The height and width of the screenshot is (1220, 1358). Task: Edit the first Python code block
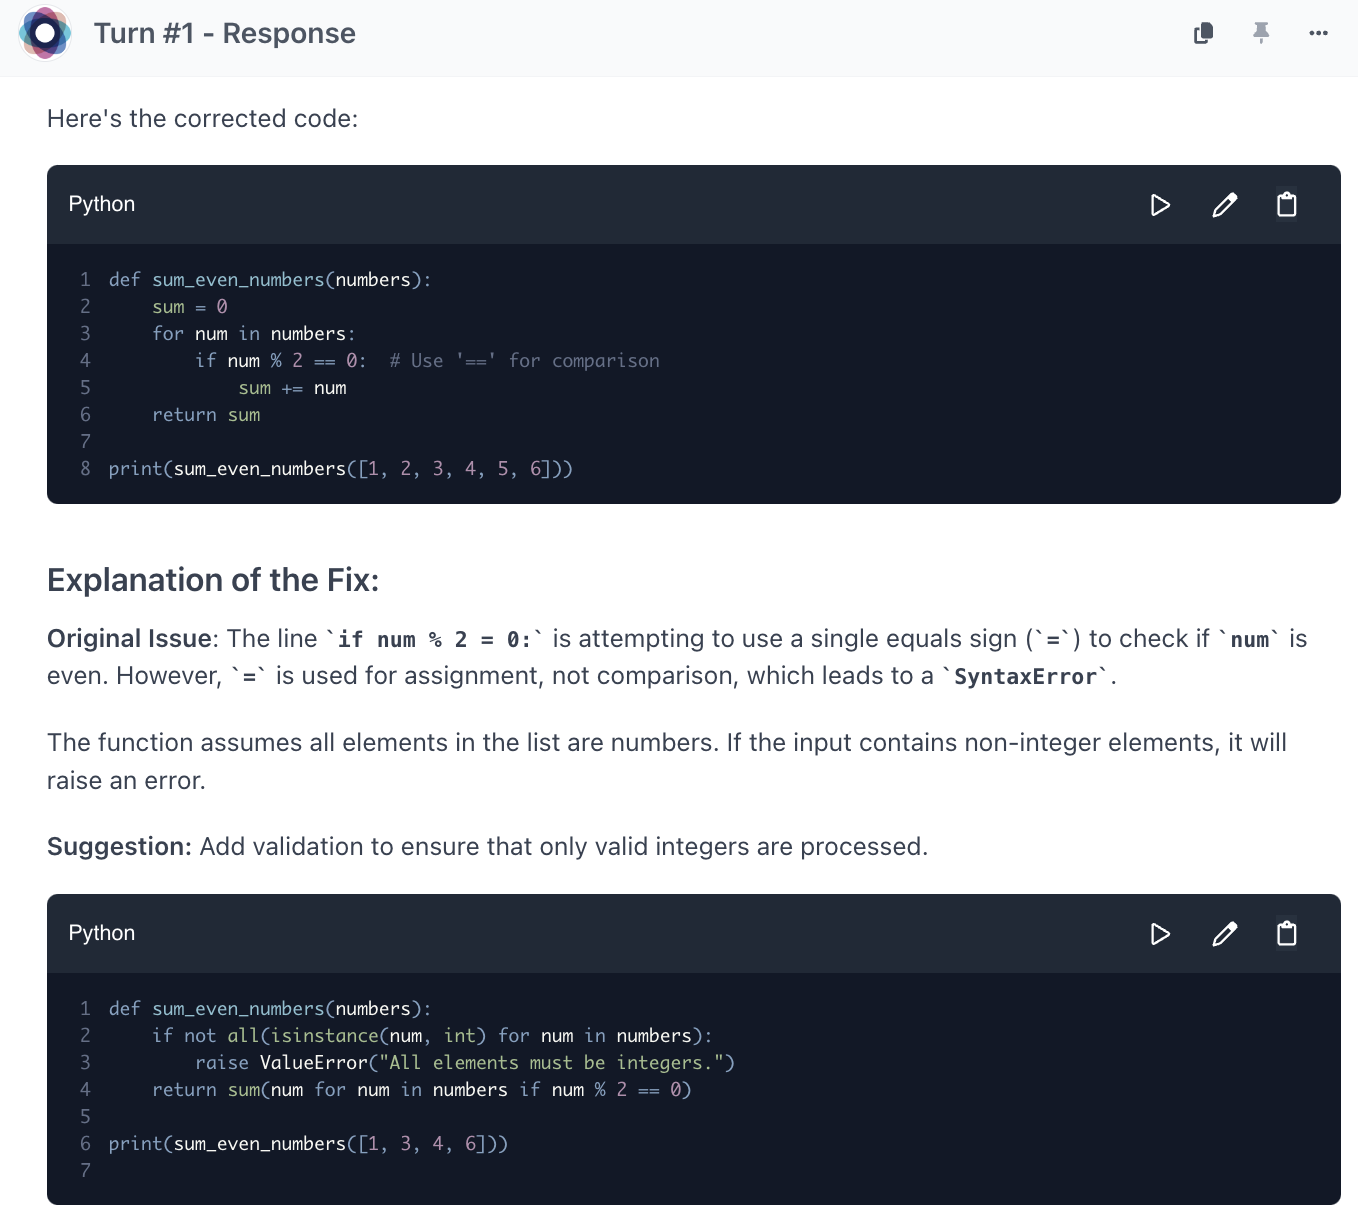coord(1225,205)
